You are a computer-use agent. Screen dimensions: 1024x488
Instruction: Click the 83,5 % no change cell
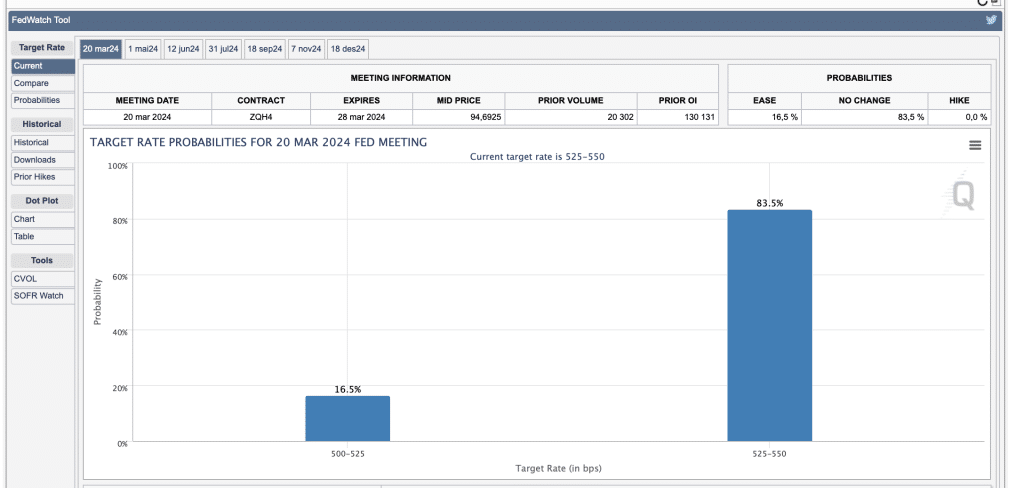865,118
